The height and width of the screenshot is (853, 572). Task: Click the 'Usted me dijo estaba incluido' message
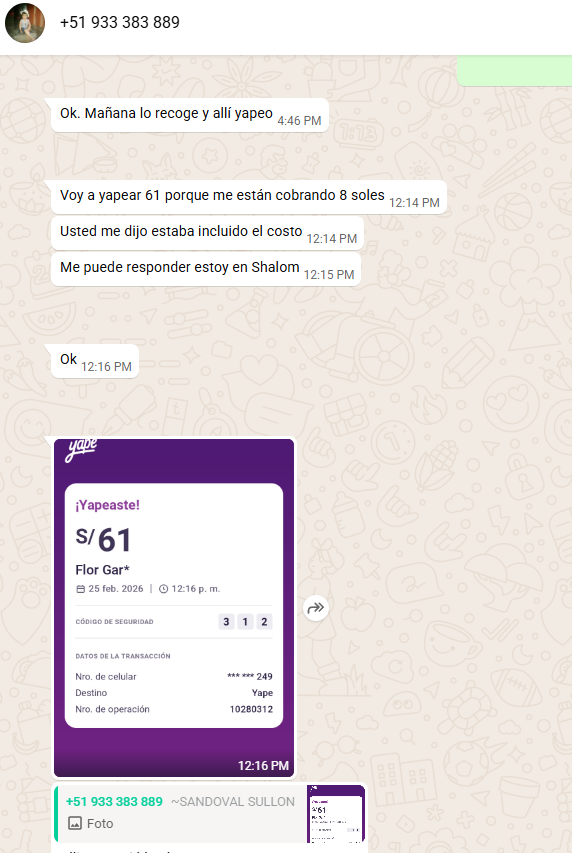pyautogui.click(x=207, y=233)
